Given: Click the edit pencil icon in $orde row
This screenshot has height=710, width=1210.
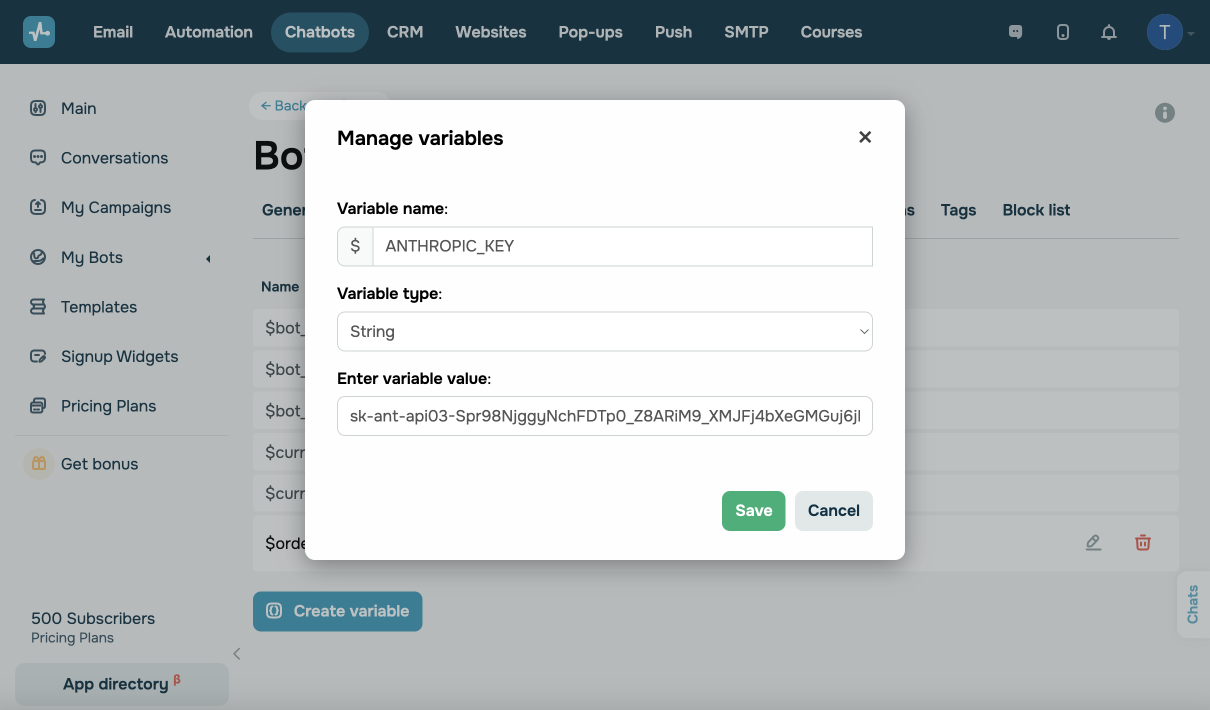Looking at the screenshot, I should pyautogui.click(x=1093, y=543).
